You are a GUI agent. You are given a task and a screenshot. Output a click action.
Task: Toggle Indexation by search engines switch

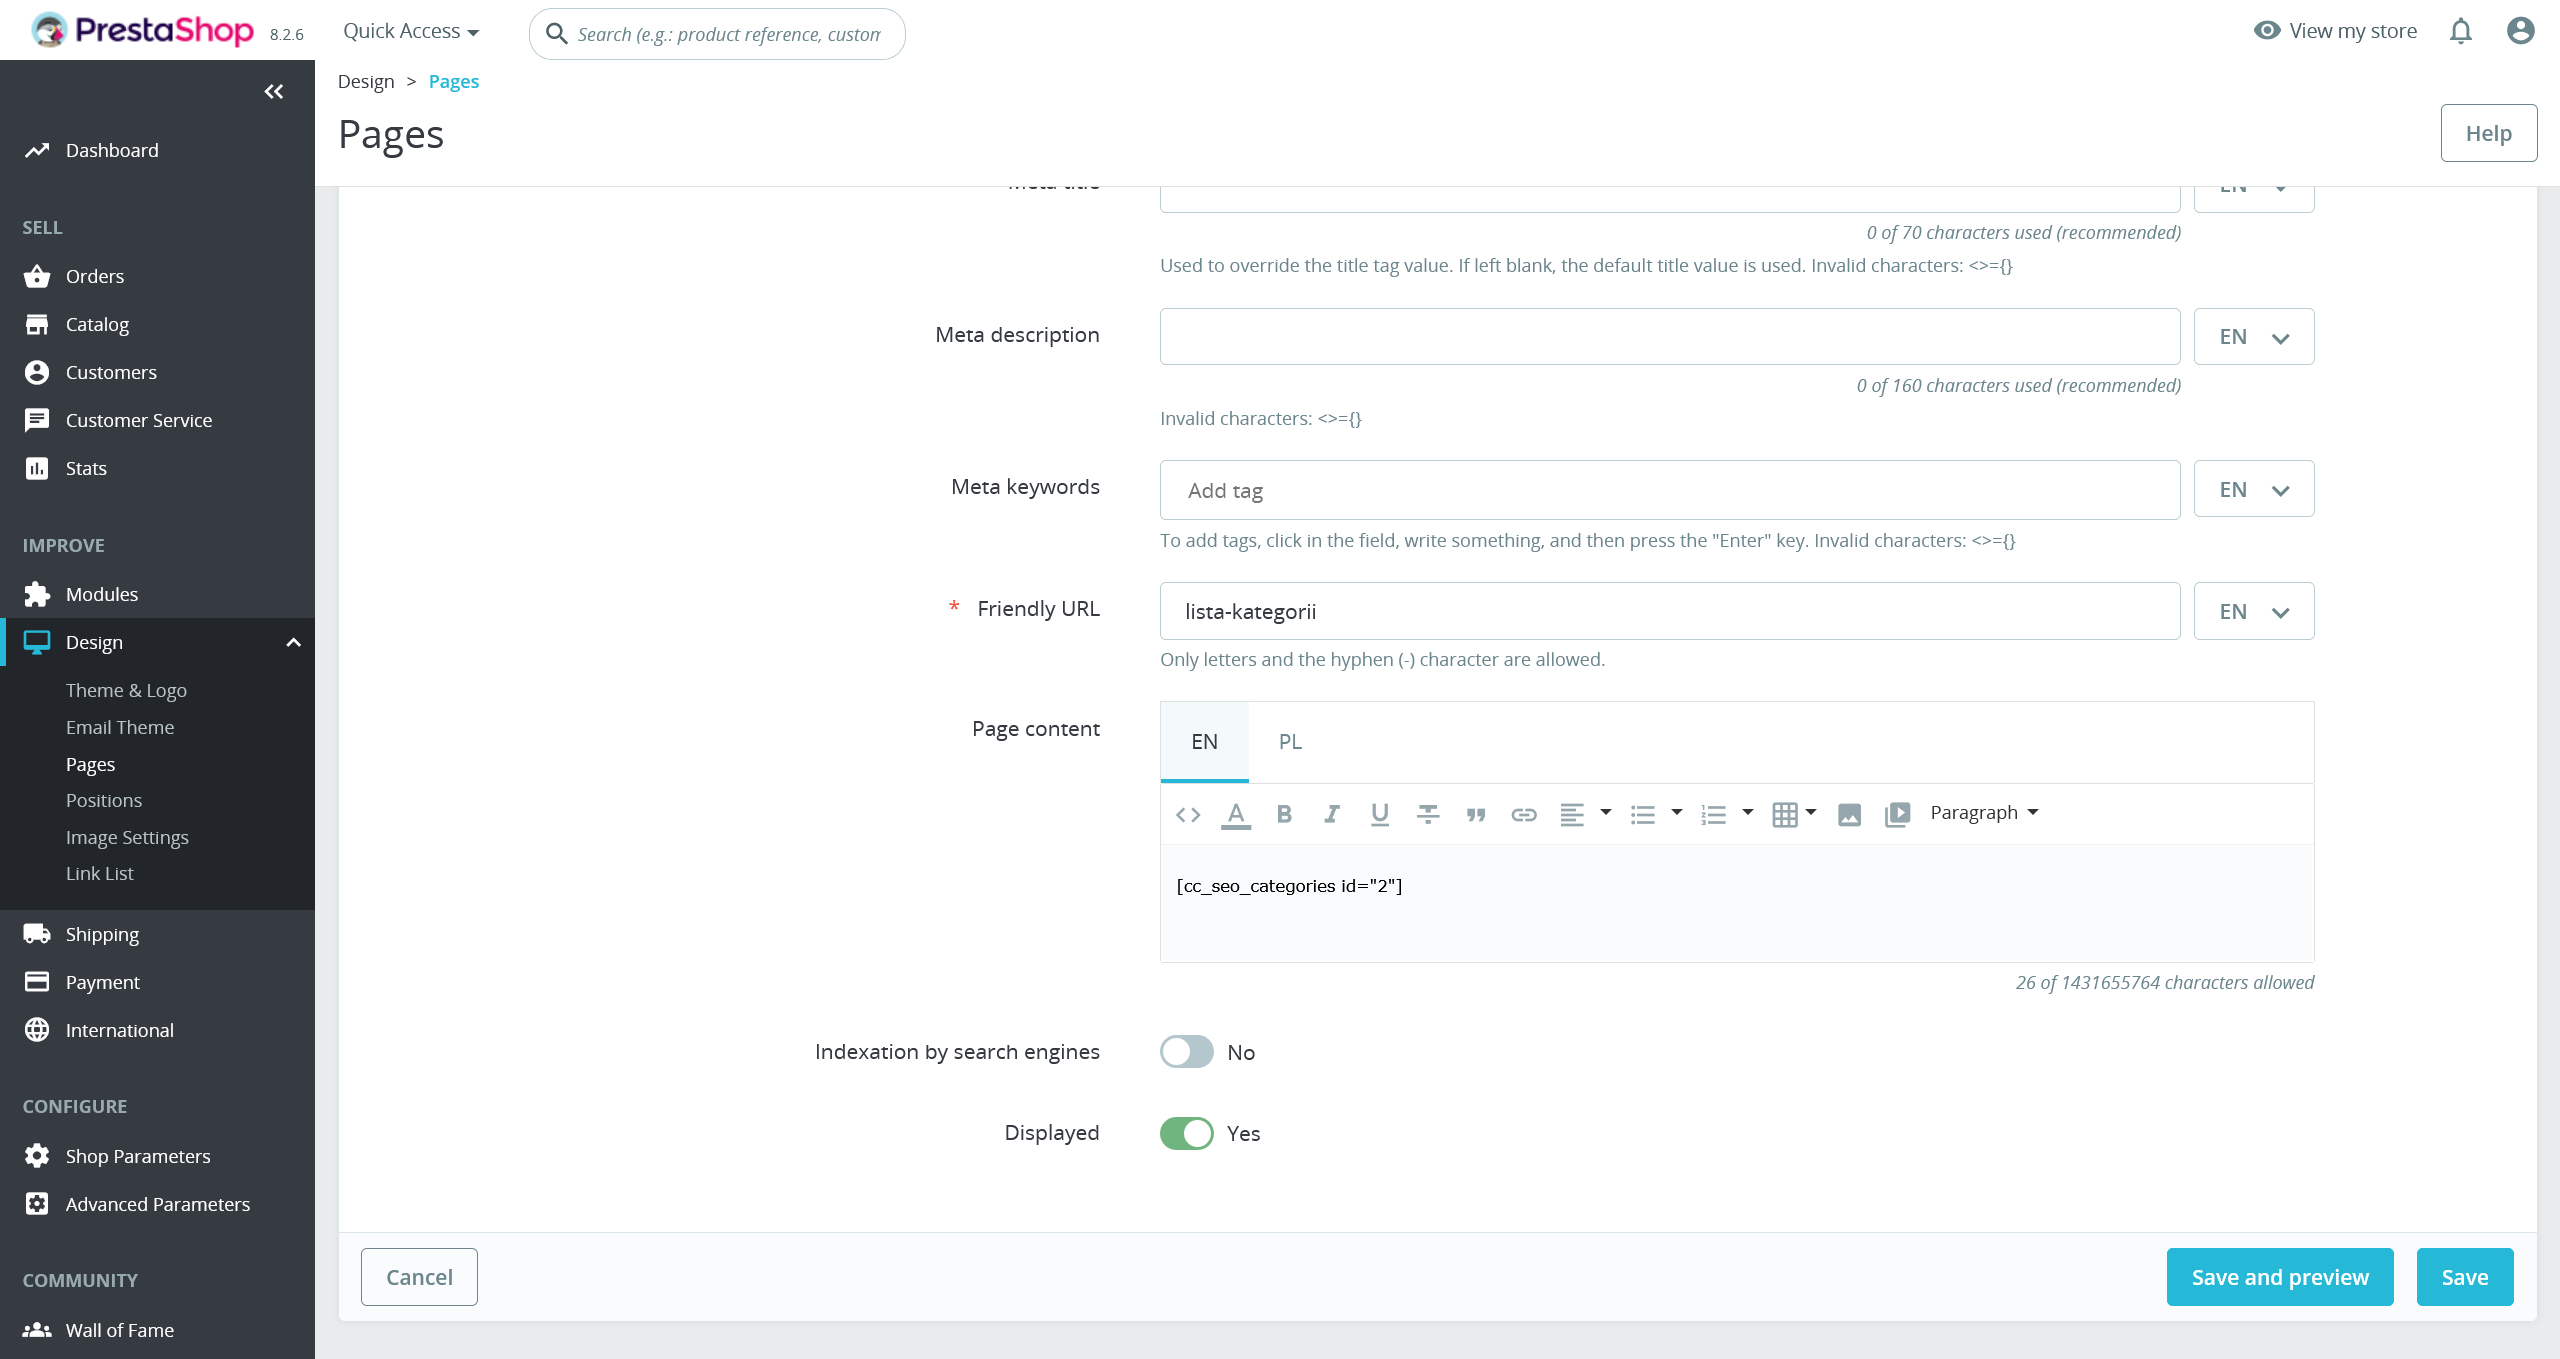point(1187,1052)
